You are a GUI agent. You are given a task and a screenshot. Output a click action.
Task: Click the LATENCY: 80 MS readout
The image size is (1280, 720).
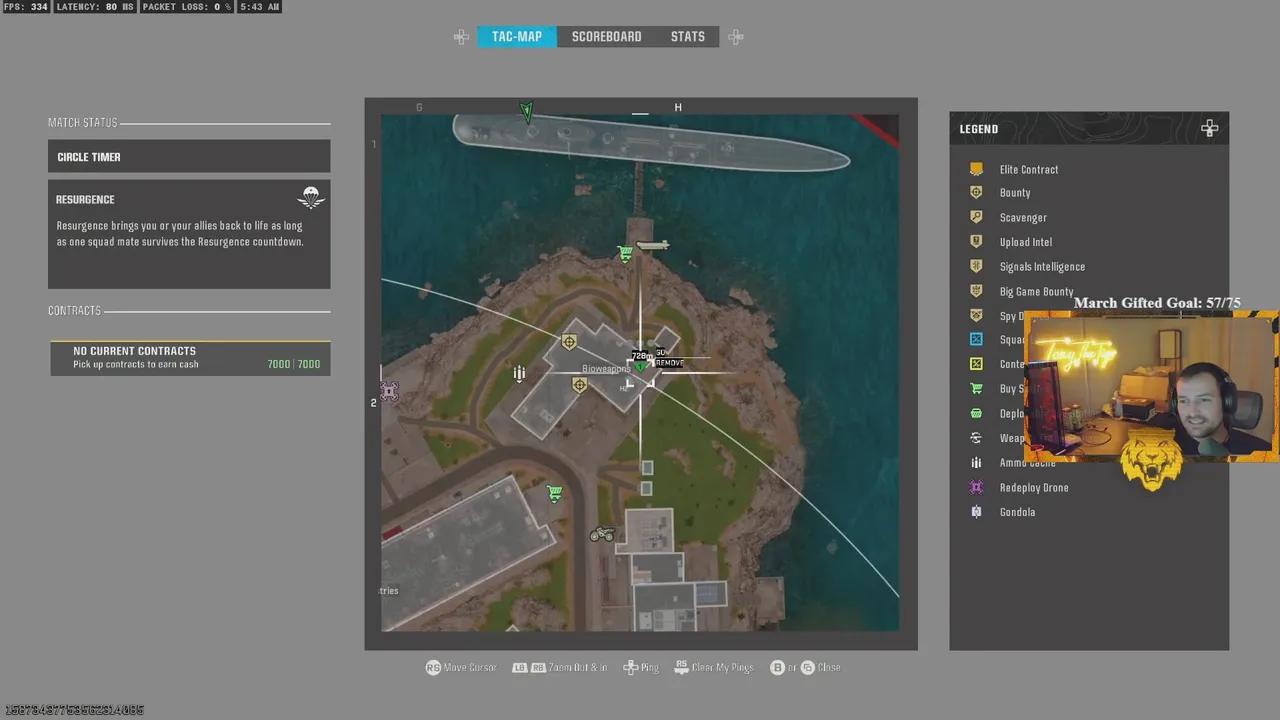point(95,7)
